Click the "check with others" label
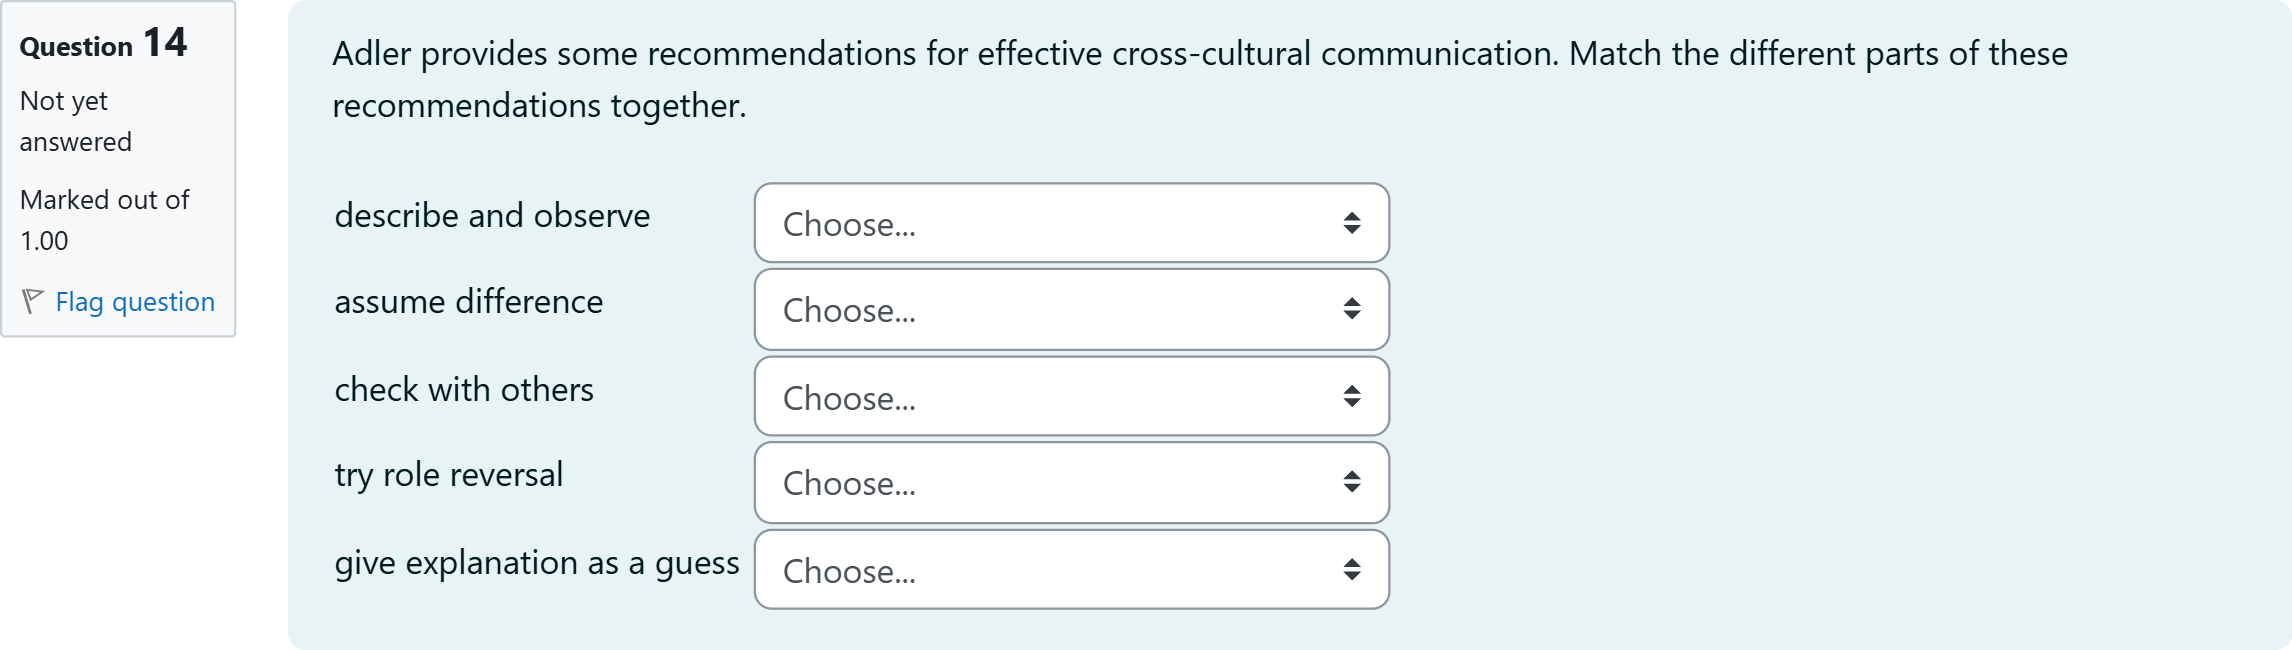Screen dimensions: 2292x650 pos(464,390)
